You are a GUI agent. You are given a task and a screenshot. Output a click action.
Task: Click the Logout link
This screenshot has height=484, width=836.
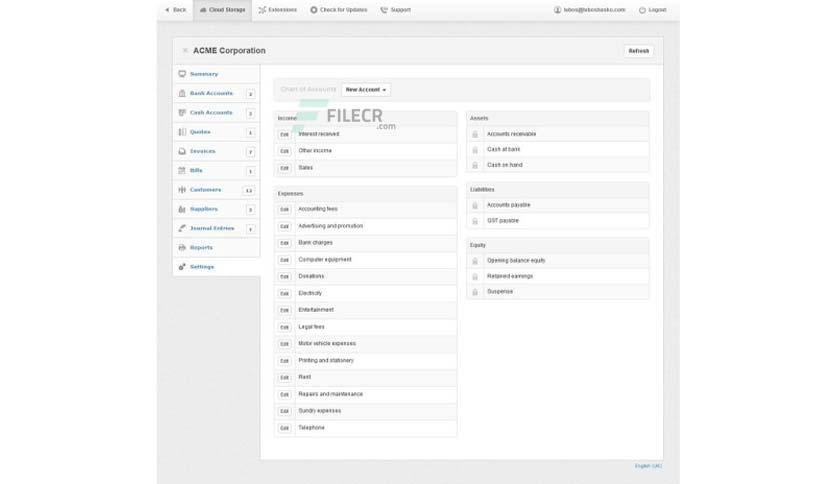click(x=653, y=10)
